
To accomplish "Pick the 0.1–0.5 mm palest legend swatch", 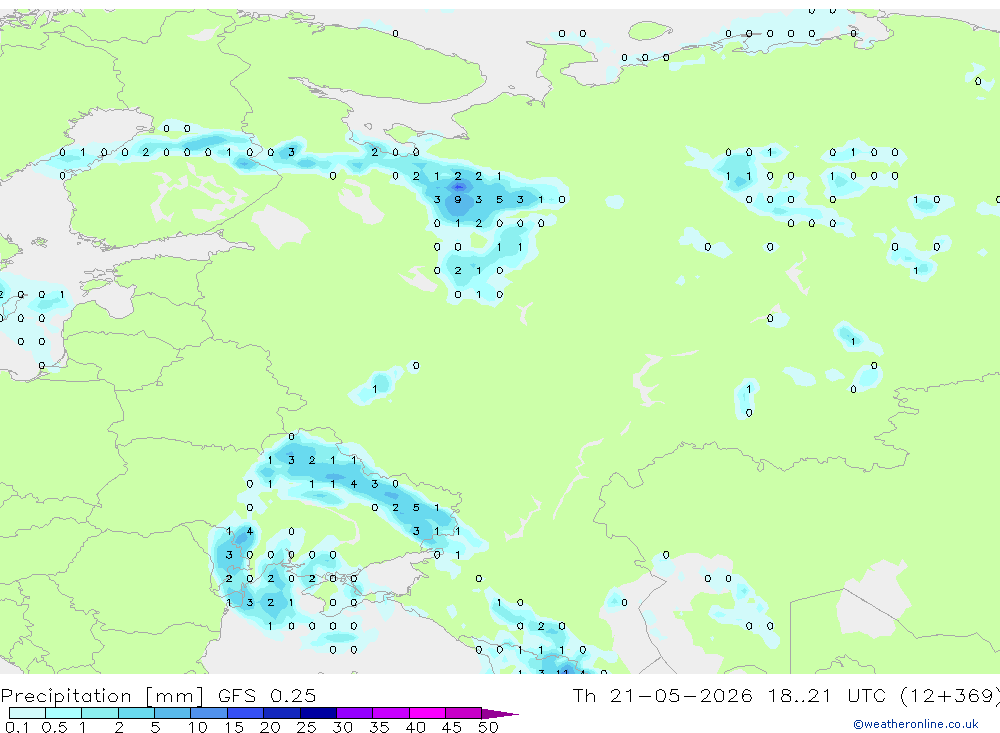I will (x=27, y=713).
